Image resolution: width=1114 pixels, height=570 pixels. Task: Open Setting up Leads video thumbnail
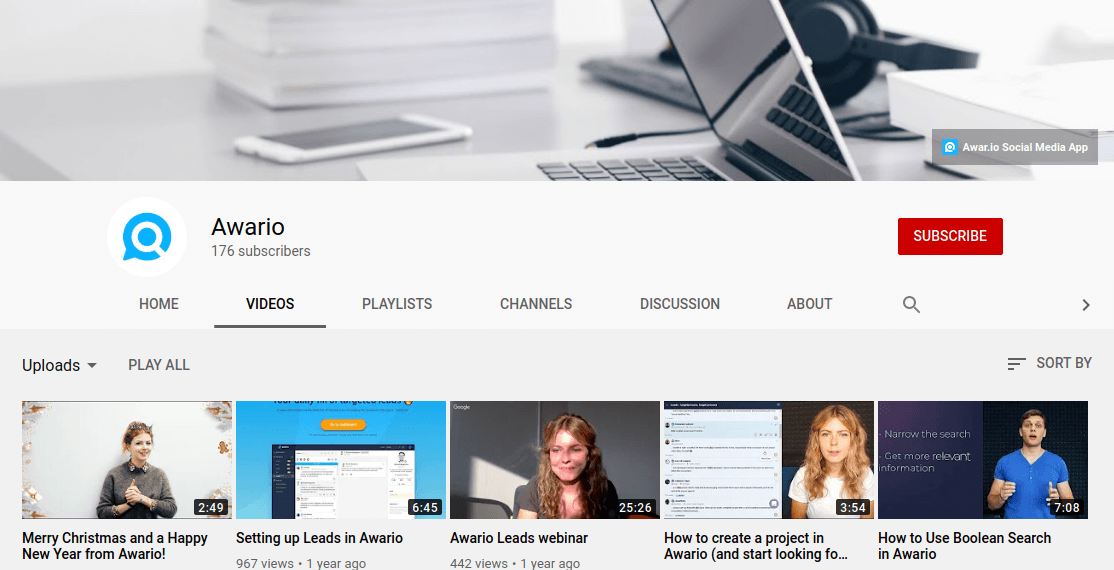pos(341,460)
